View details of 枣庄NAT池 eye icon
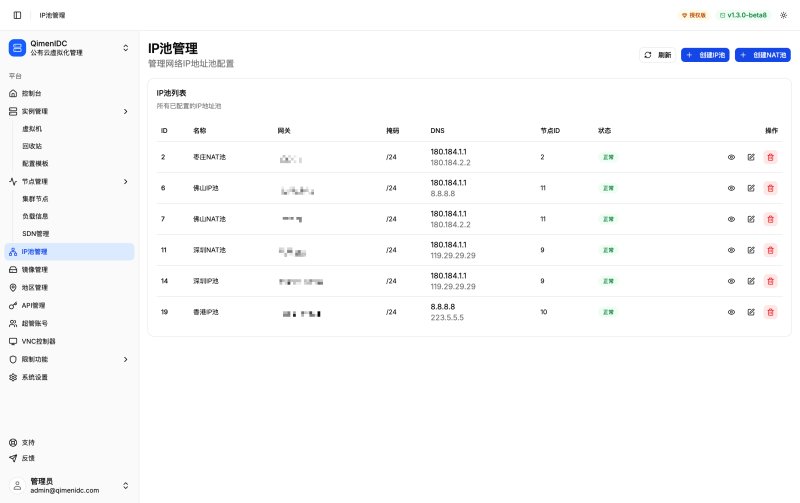 coord(731,157)
